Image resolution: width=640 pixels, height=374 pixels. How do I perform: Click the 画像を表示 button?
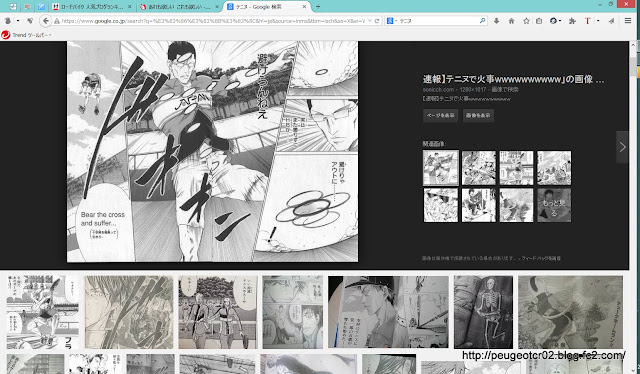click(x=478, y=116)
